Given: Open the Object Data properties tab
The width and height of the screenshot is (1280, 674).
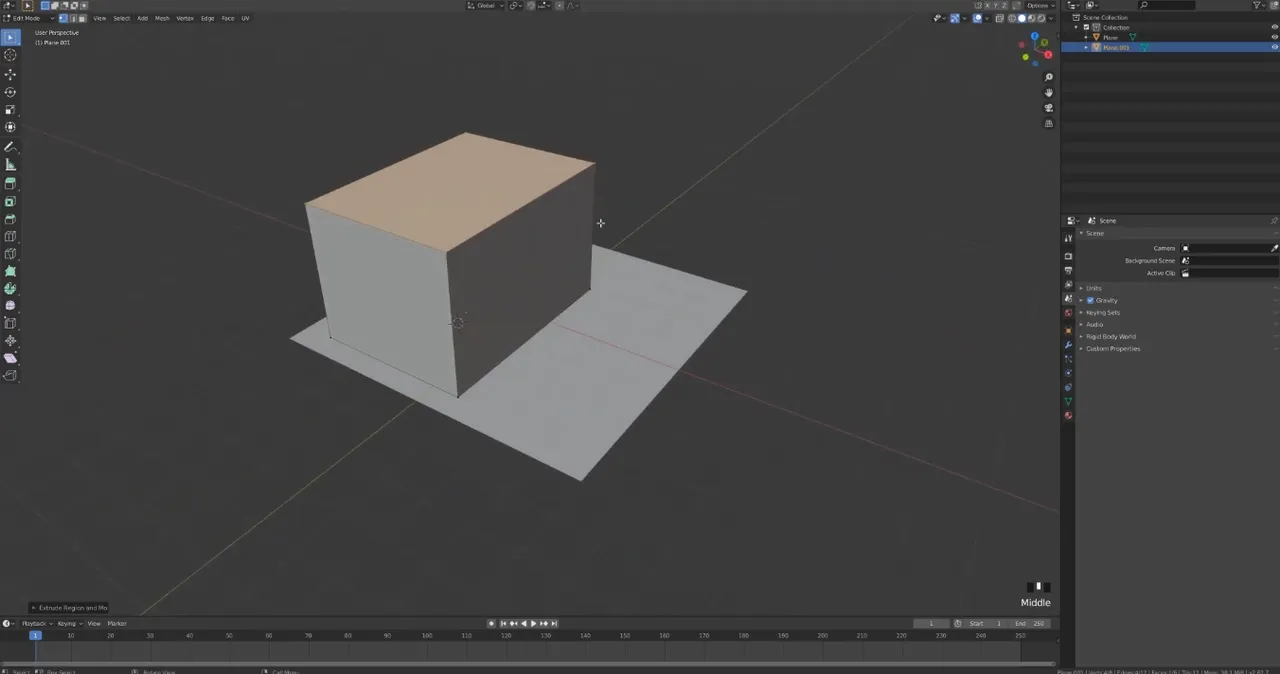Looking at the screenshot, I should click(x=1068, y=401).
